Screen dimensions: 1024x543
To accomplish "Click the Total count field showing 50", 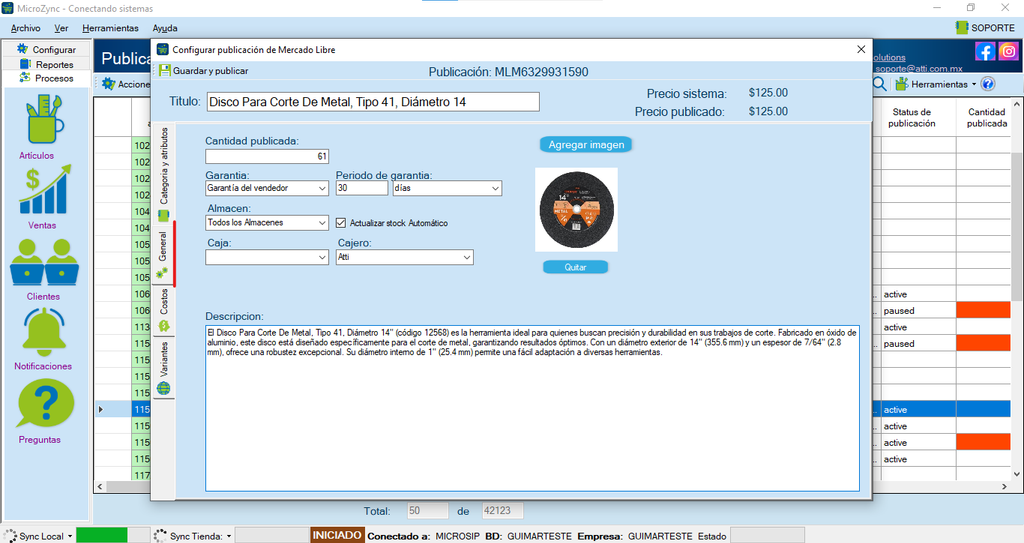I will tap(428, 511).
